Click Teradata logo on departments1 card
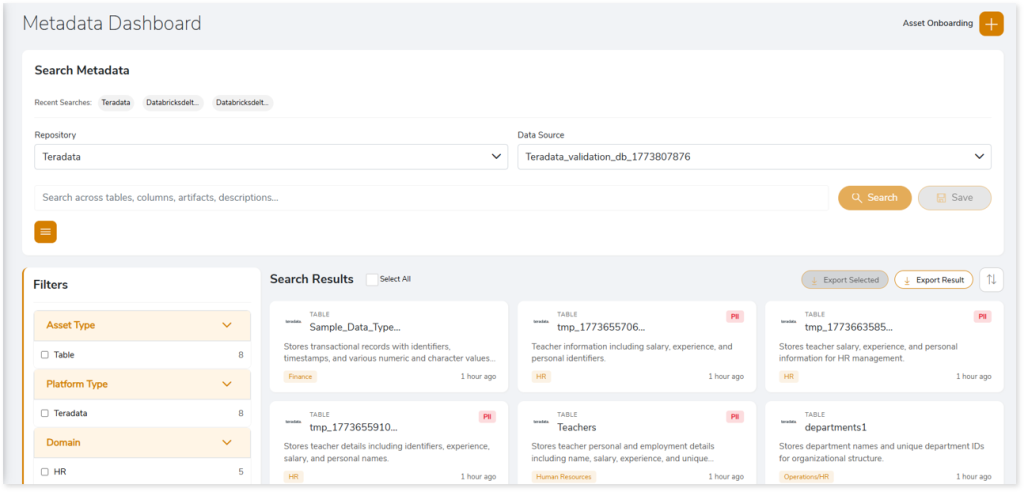The image size is (1024, 492). pyautogui.click(x=788, y=422)
